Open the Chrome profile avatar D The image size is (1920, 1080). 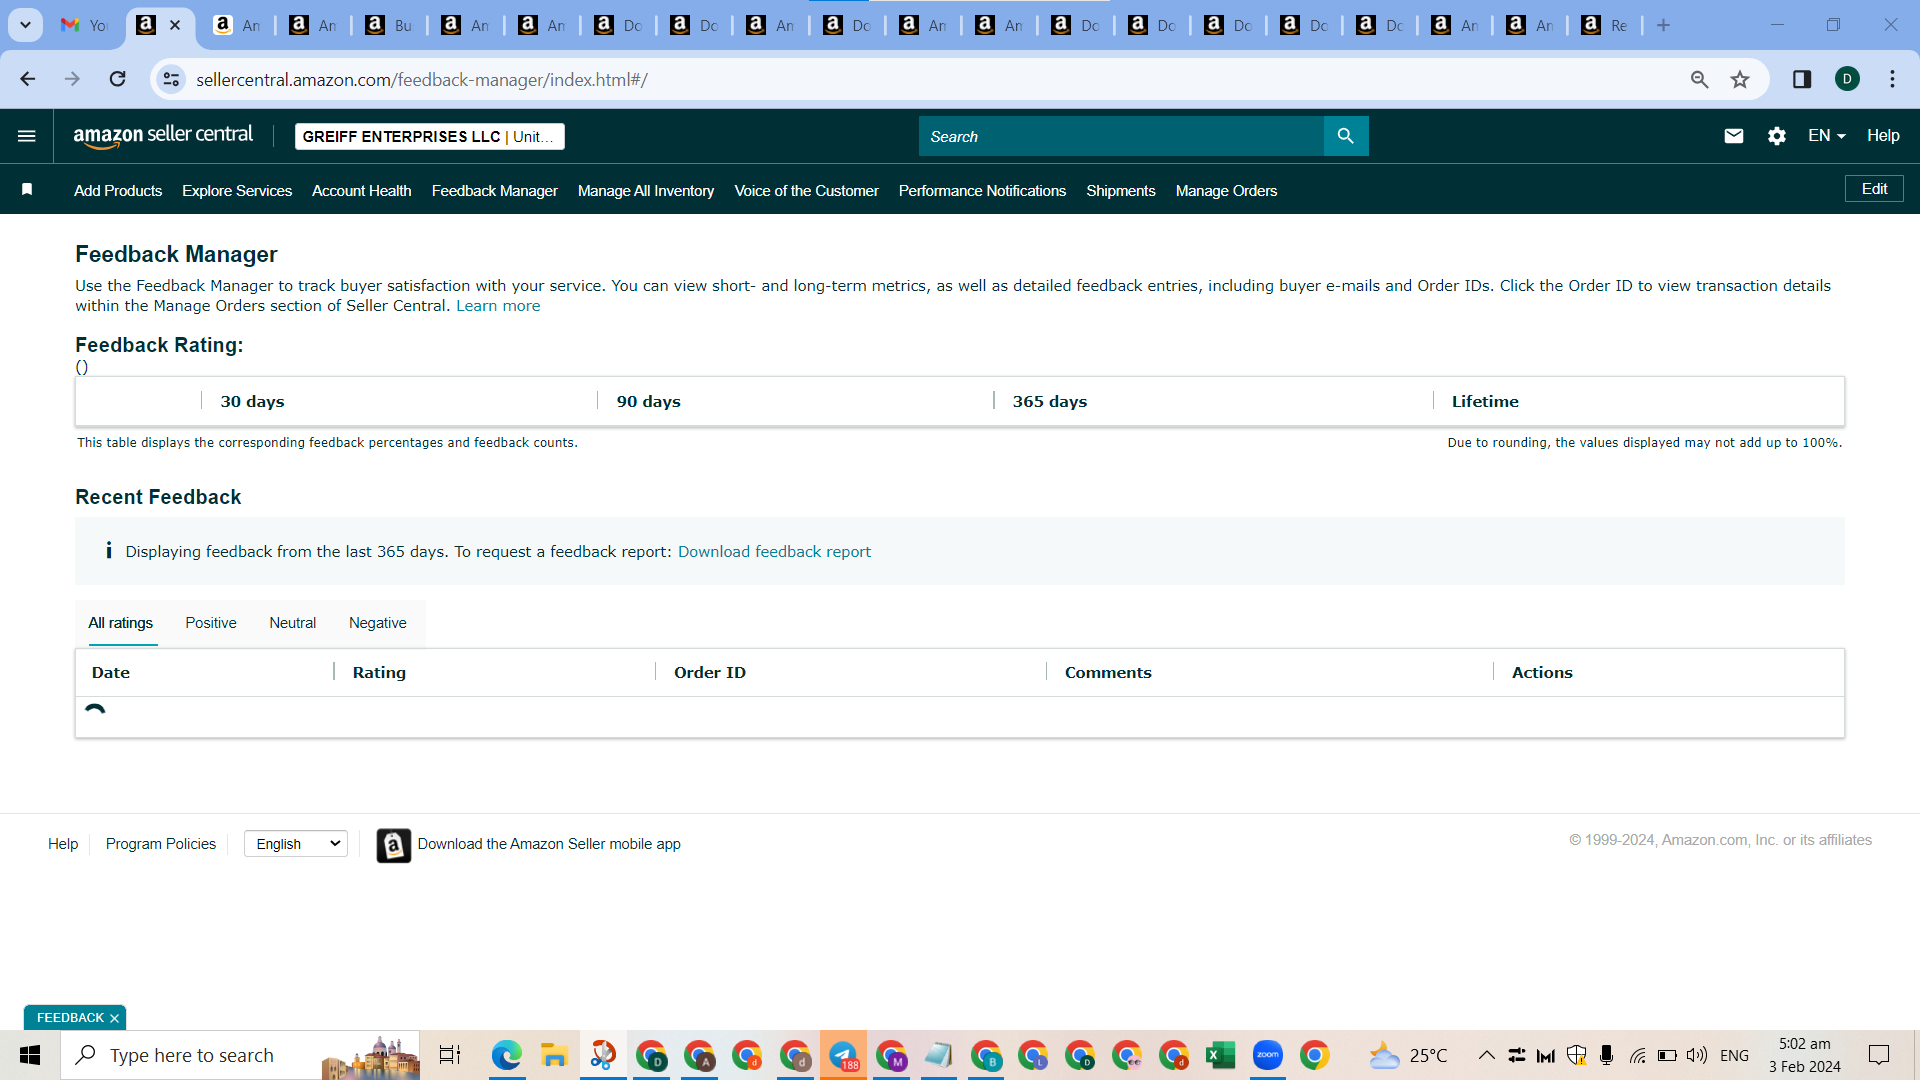coord(1847,79)
